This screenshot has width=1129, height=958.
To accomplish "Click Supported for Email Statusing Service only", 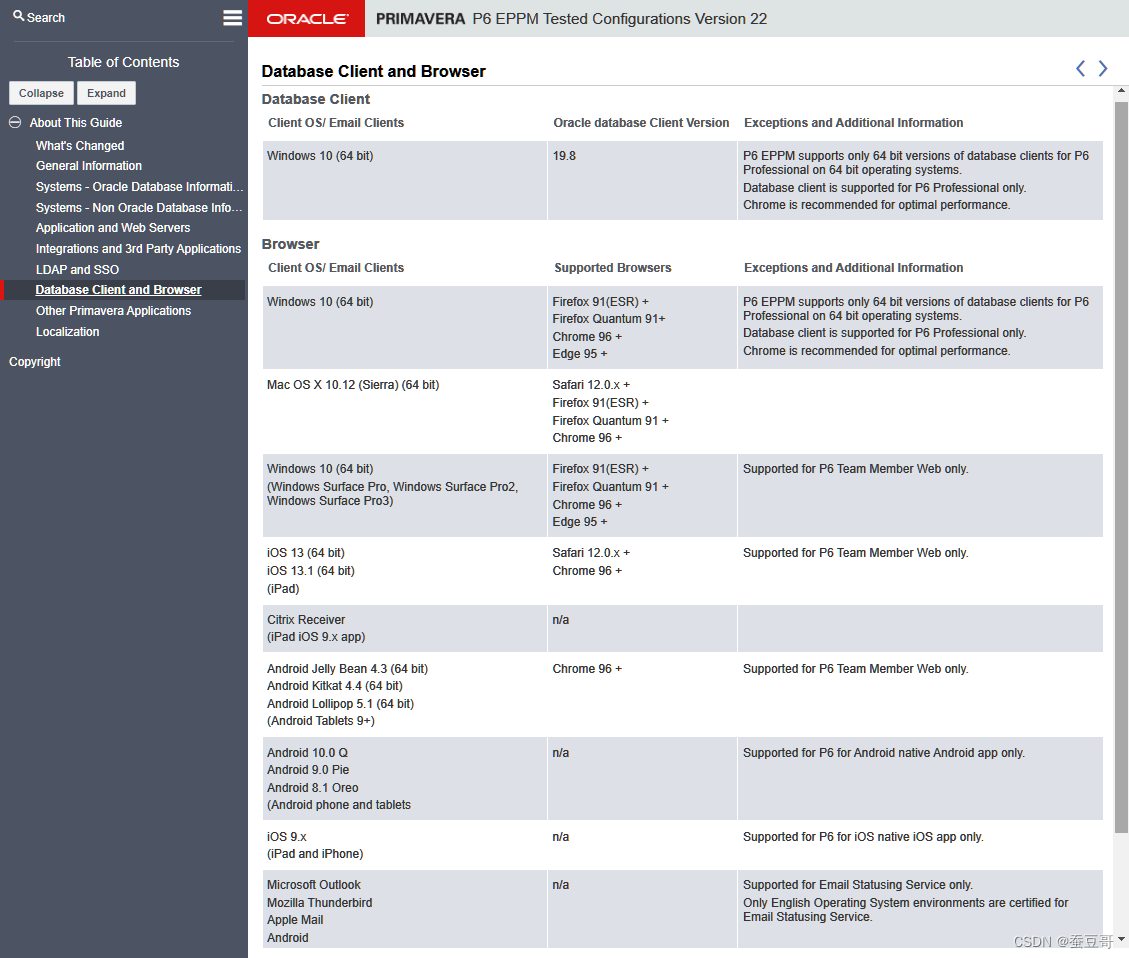I will (858, 885).
